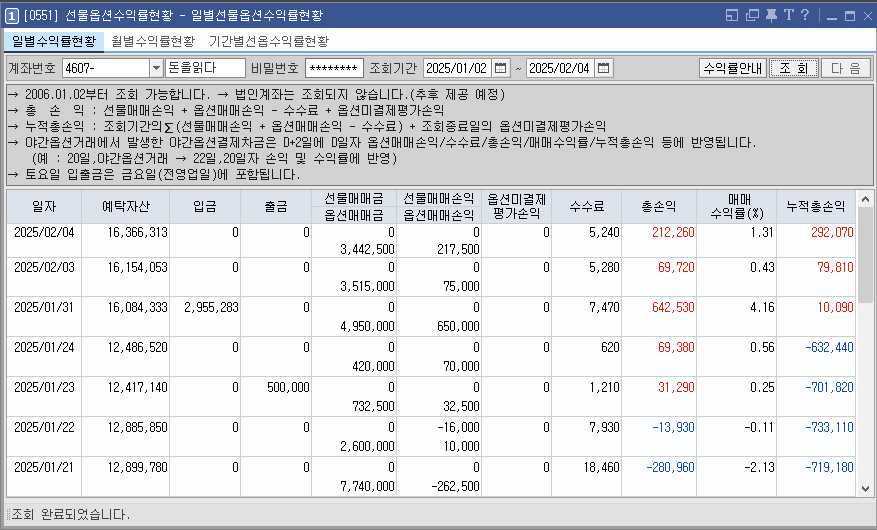Pin the window with the pushpin icon
This screenshot has width=877, height=530.
click(x=771, y=15)
